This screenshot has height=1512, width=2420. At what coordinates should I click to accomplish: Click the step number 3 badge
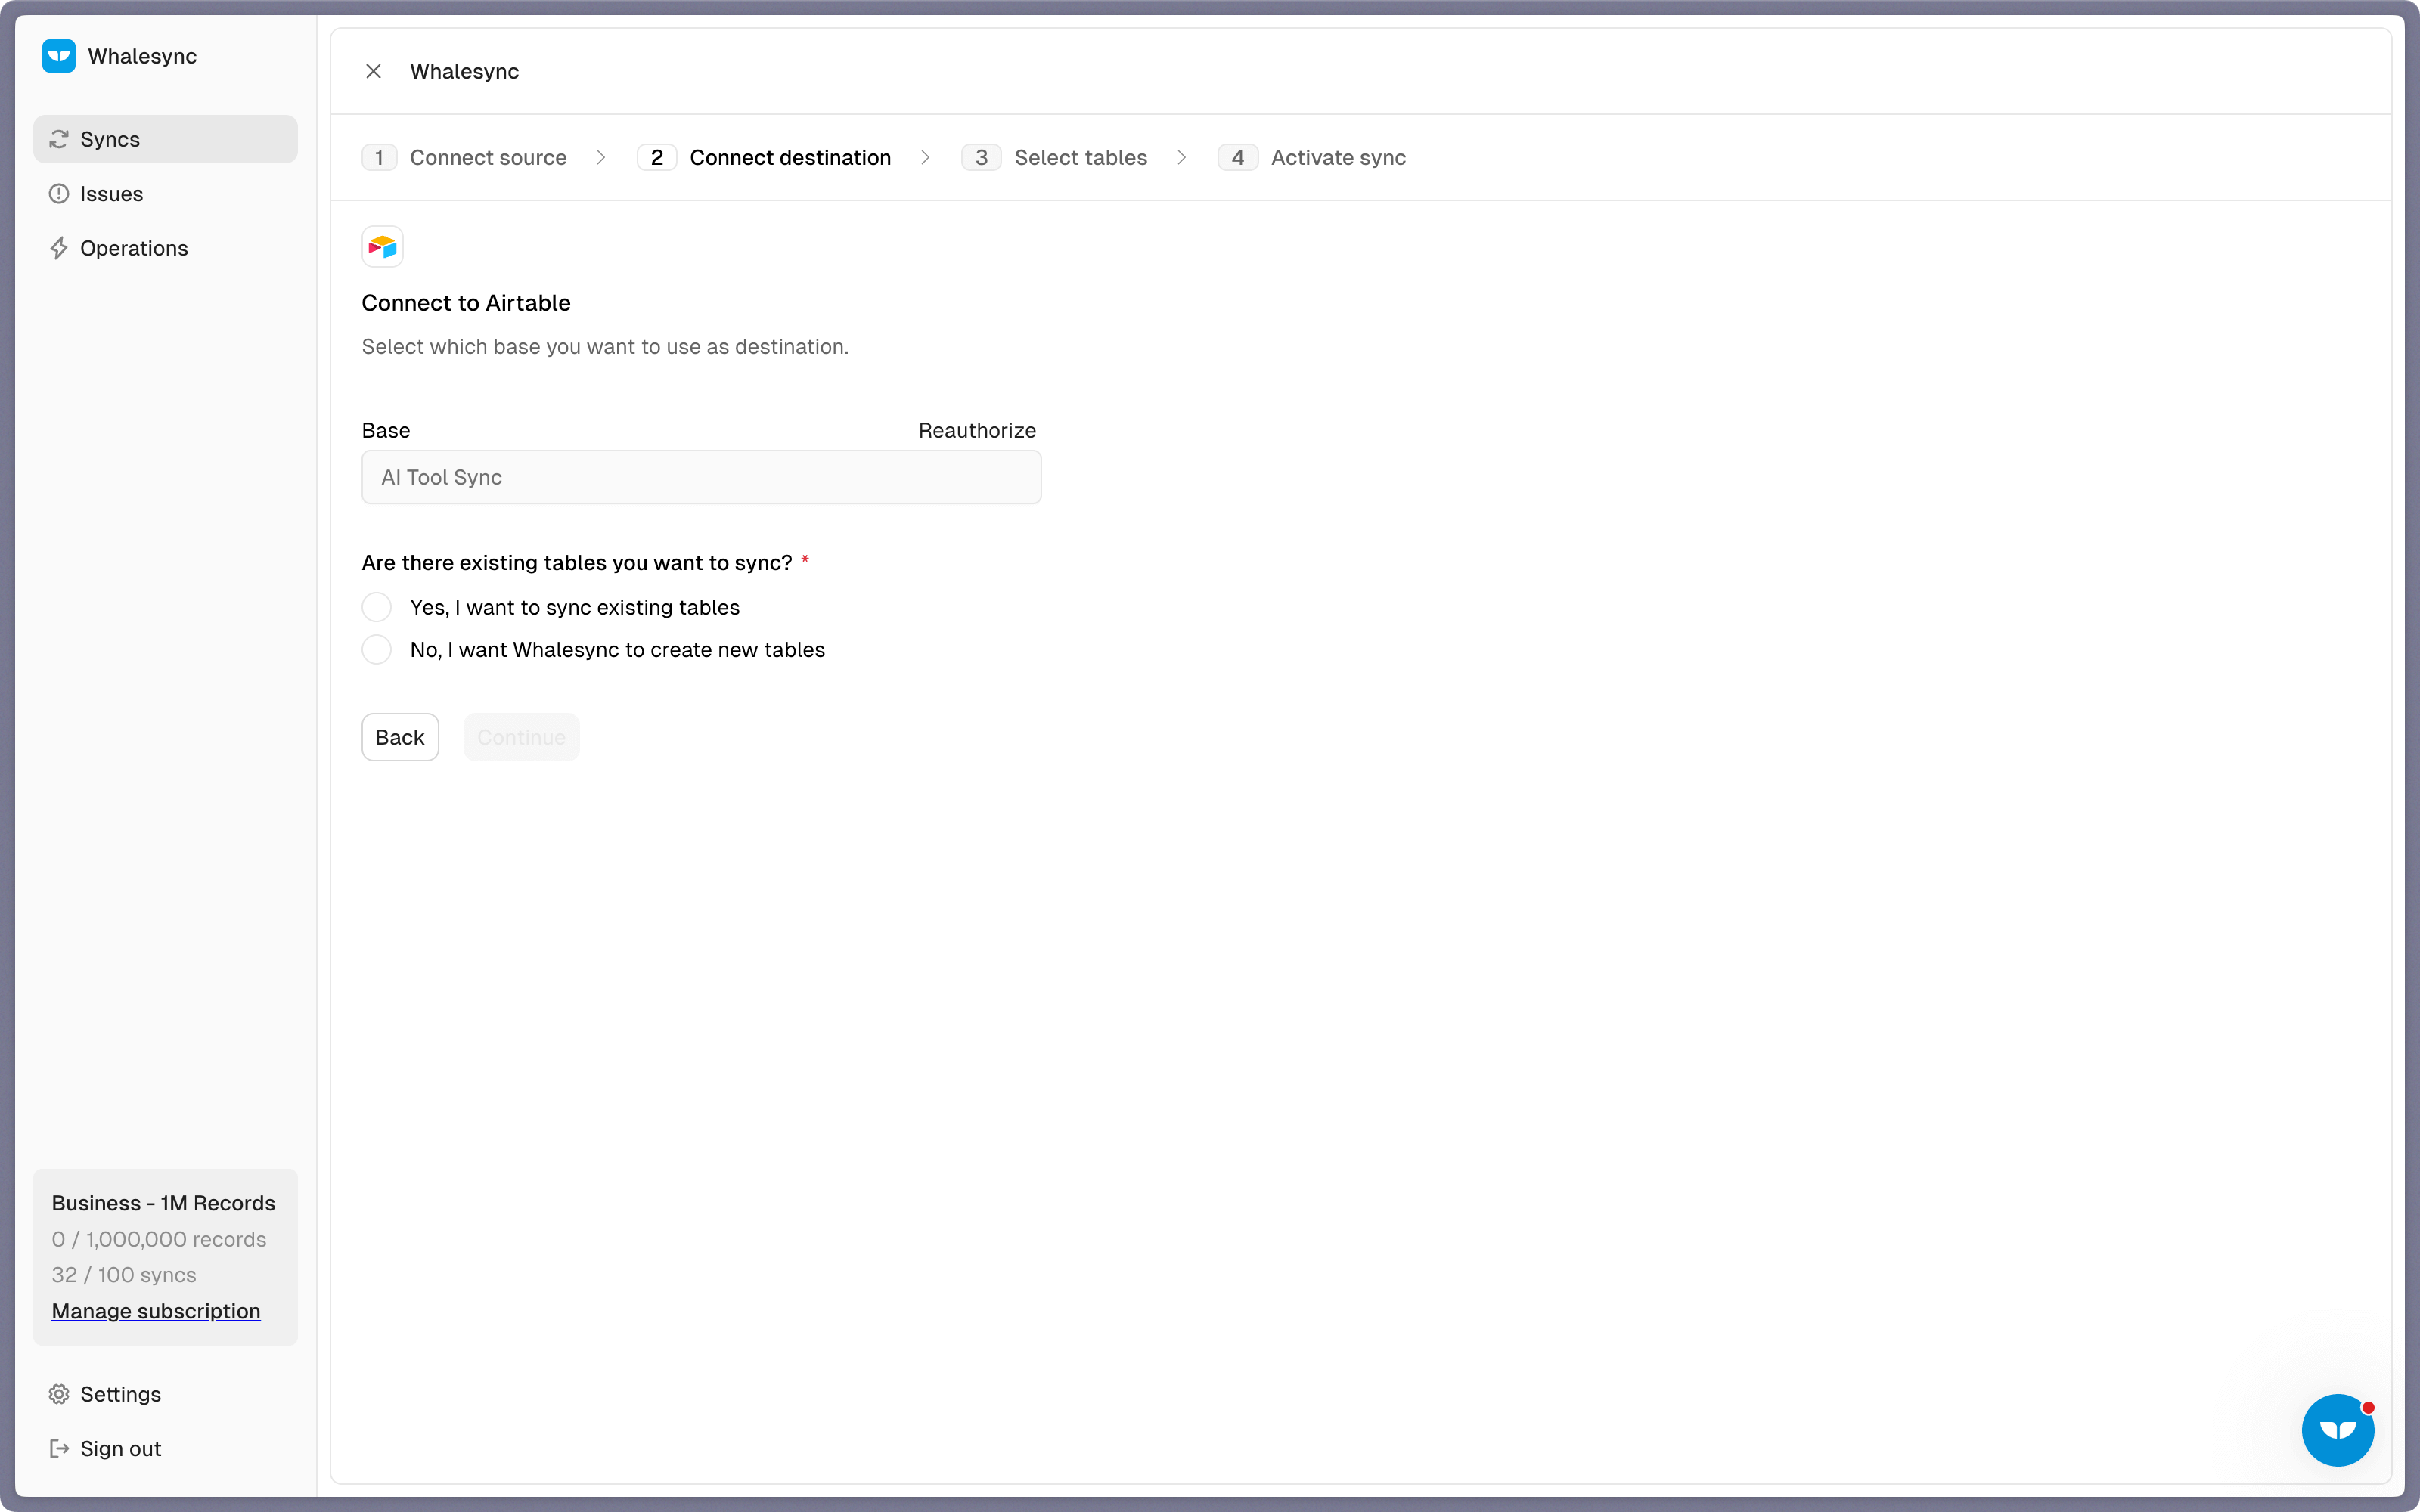coord(981,157)
